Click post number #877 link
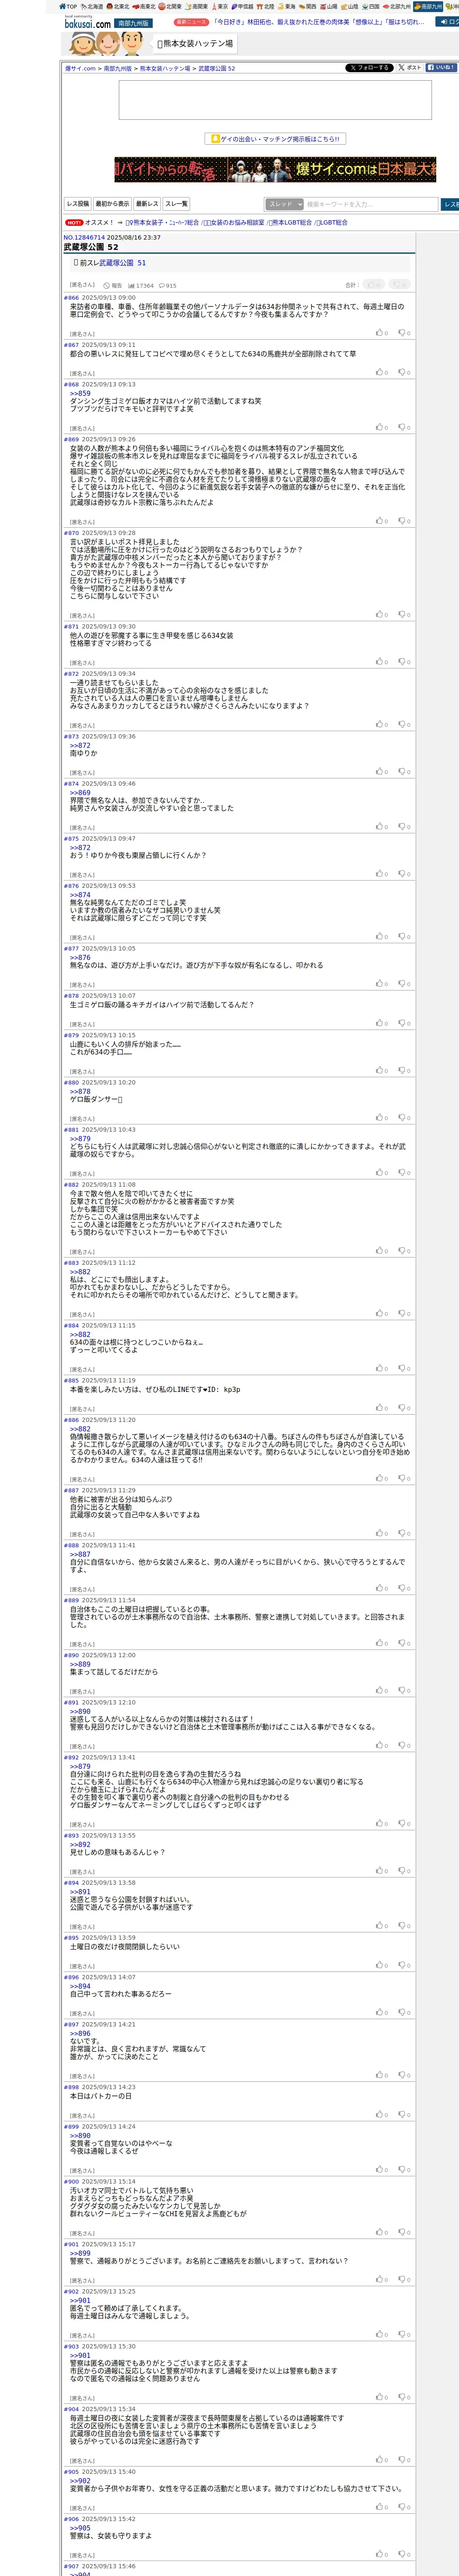This screenshot has width=459, height=2576. (71, 948)
